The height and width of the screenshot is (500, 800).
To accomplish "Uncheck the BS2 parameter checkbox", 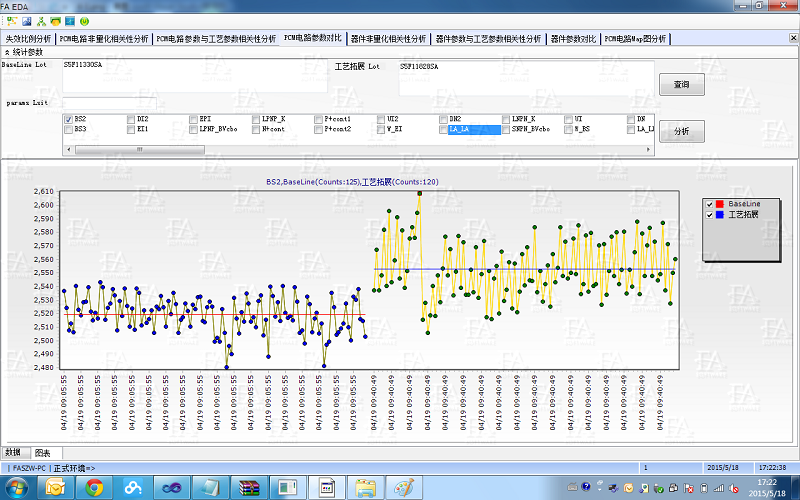I will pos(68,119).
